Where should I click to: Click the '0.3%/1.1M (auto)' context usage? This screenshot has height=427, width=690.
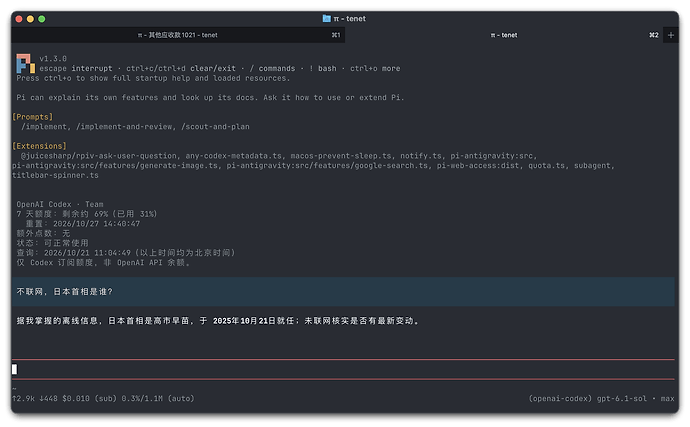(158, 398)
